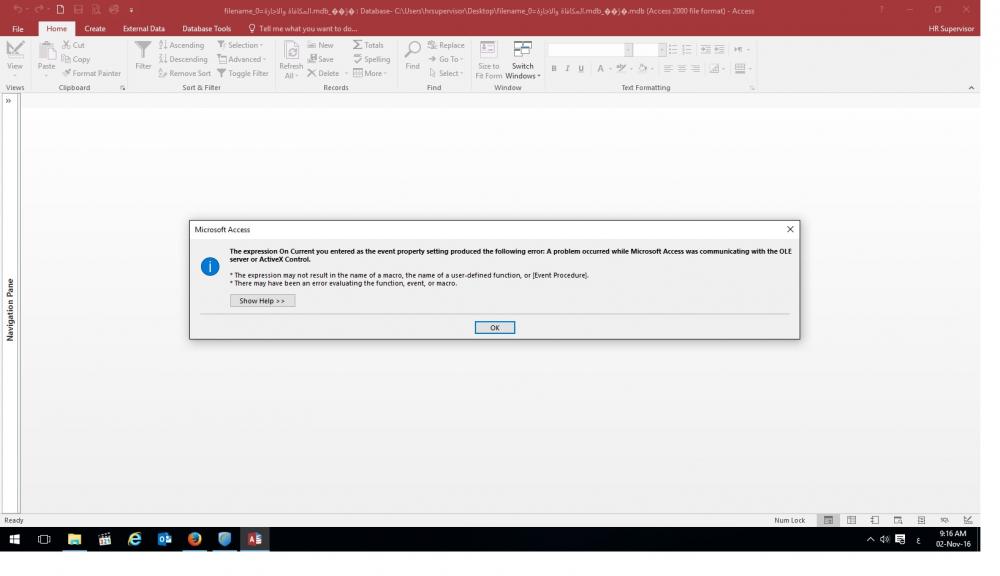Click the Find magnifier icon
The image size is (1000, 576).
click(x=413, y=50)
